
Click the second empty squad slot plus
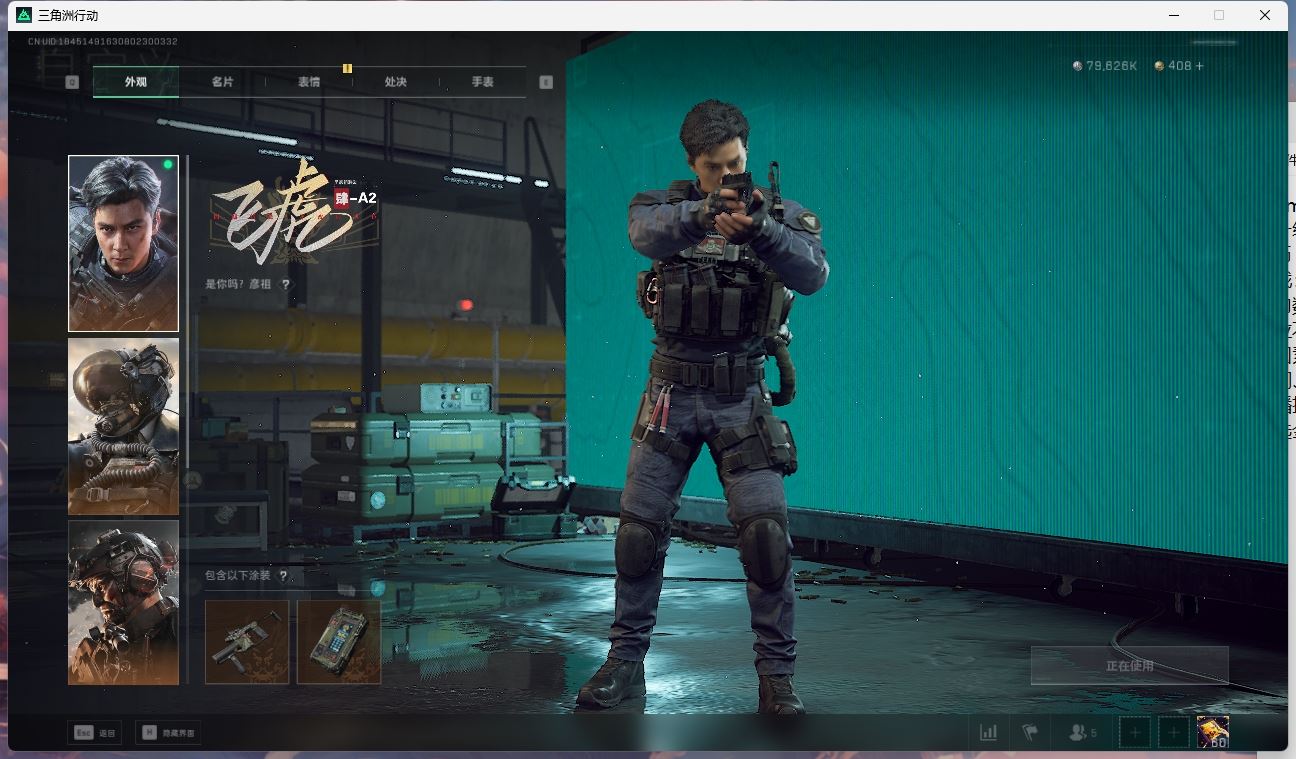(x=1174, y=733)
